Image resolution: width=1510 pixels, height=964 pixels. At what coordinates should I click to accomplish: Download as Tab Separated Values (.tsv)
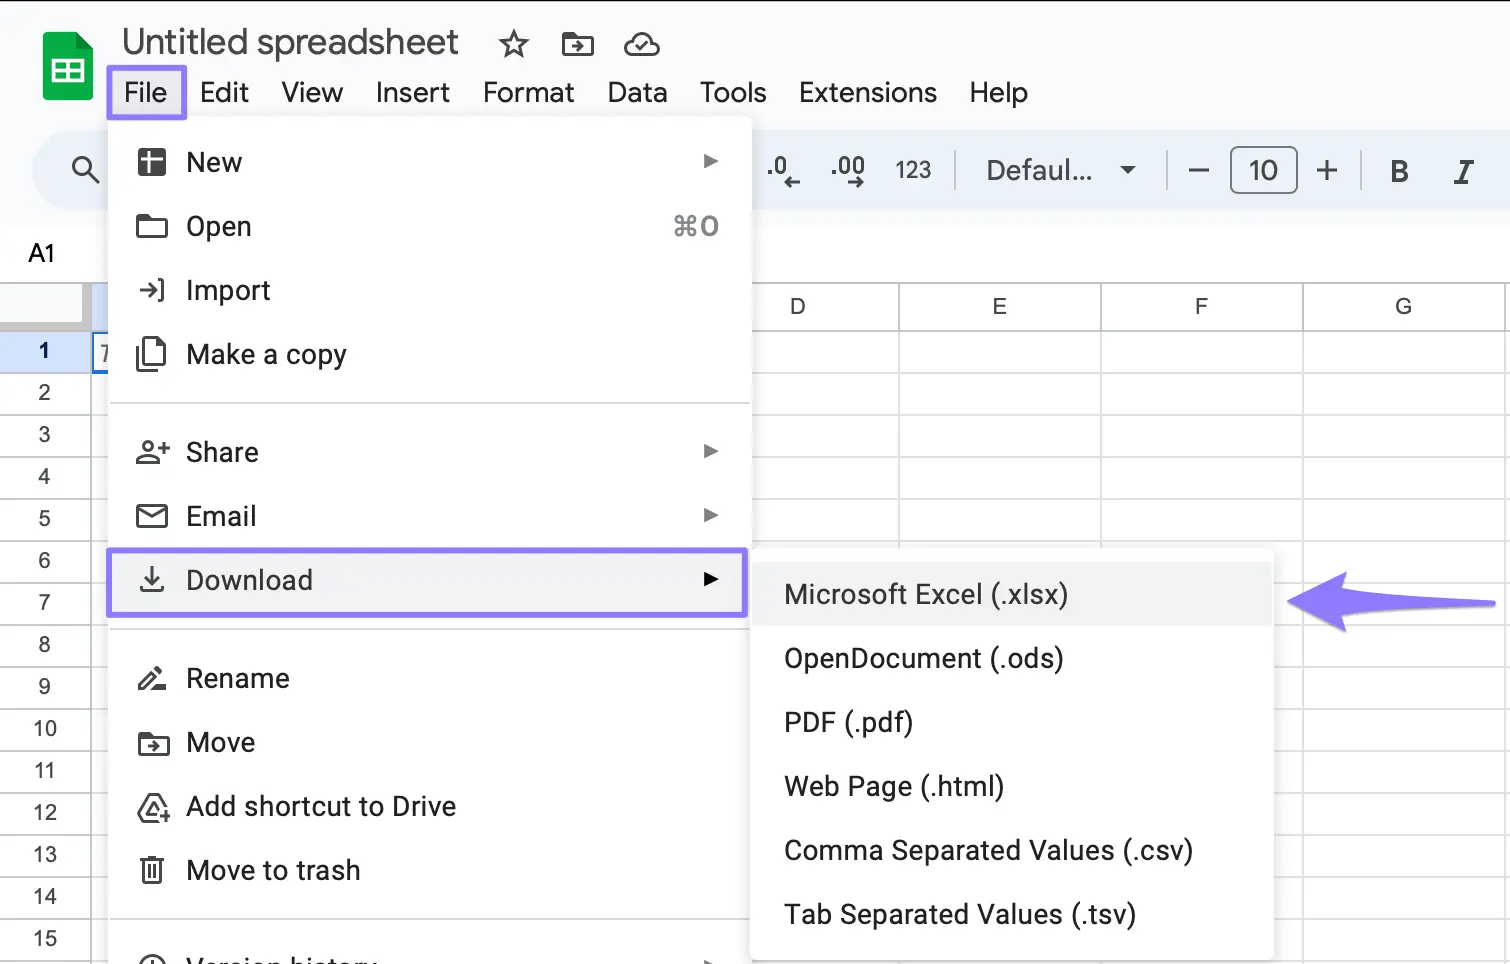1012,914
